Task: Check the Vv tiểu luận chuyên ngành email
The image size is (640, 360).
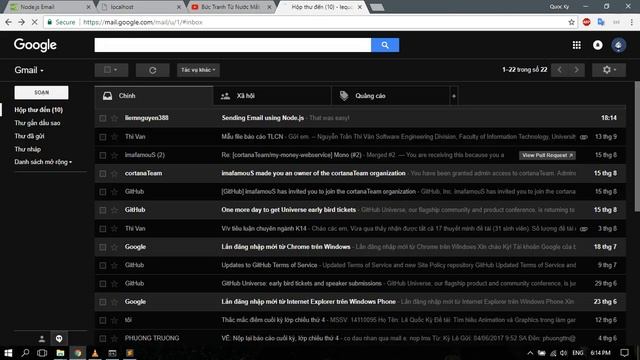Action: tap(102, 229)
